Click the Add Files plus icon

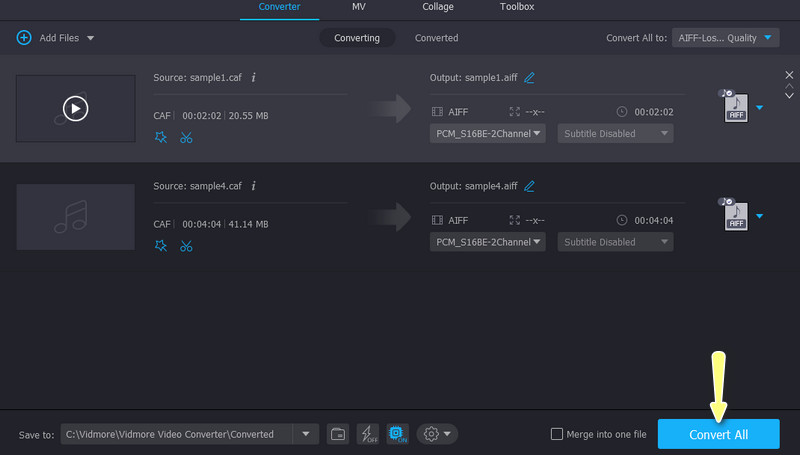[x=23, y=38]
